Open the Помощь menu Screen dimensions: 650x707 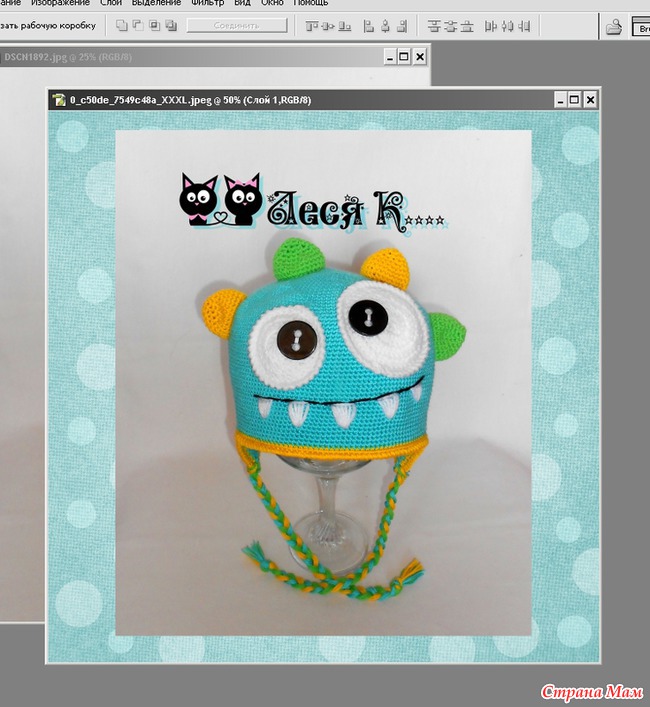click(311, 4)
